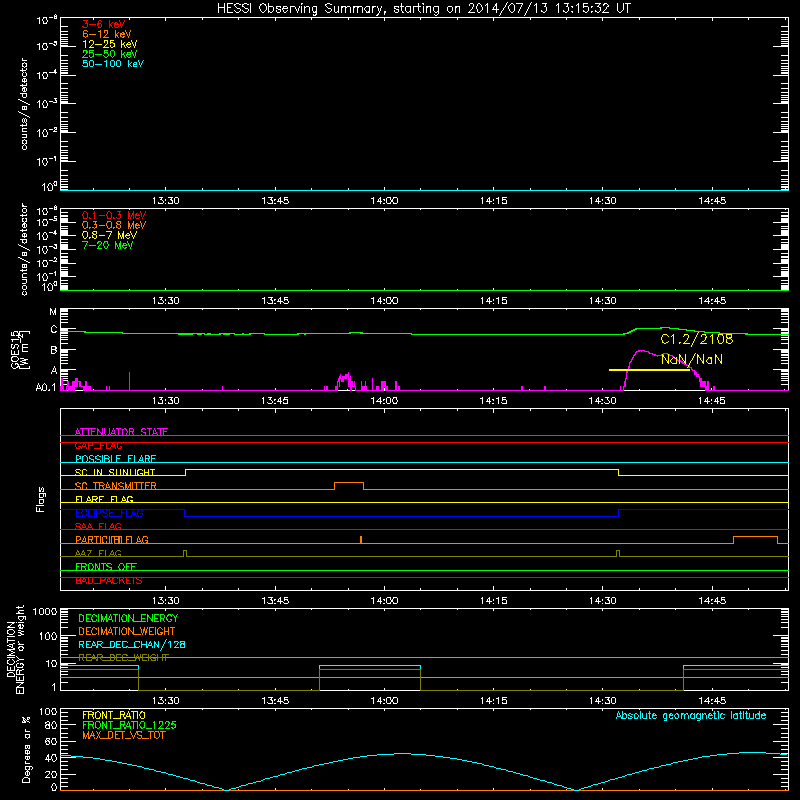Select the 6-12 keV legend label
800x800 pixels.
pos(107,34)
